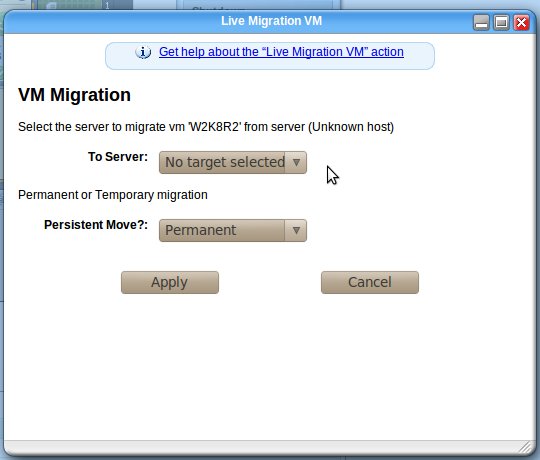Open the Live Migration VM help link

click(x=281, y=52)
